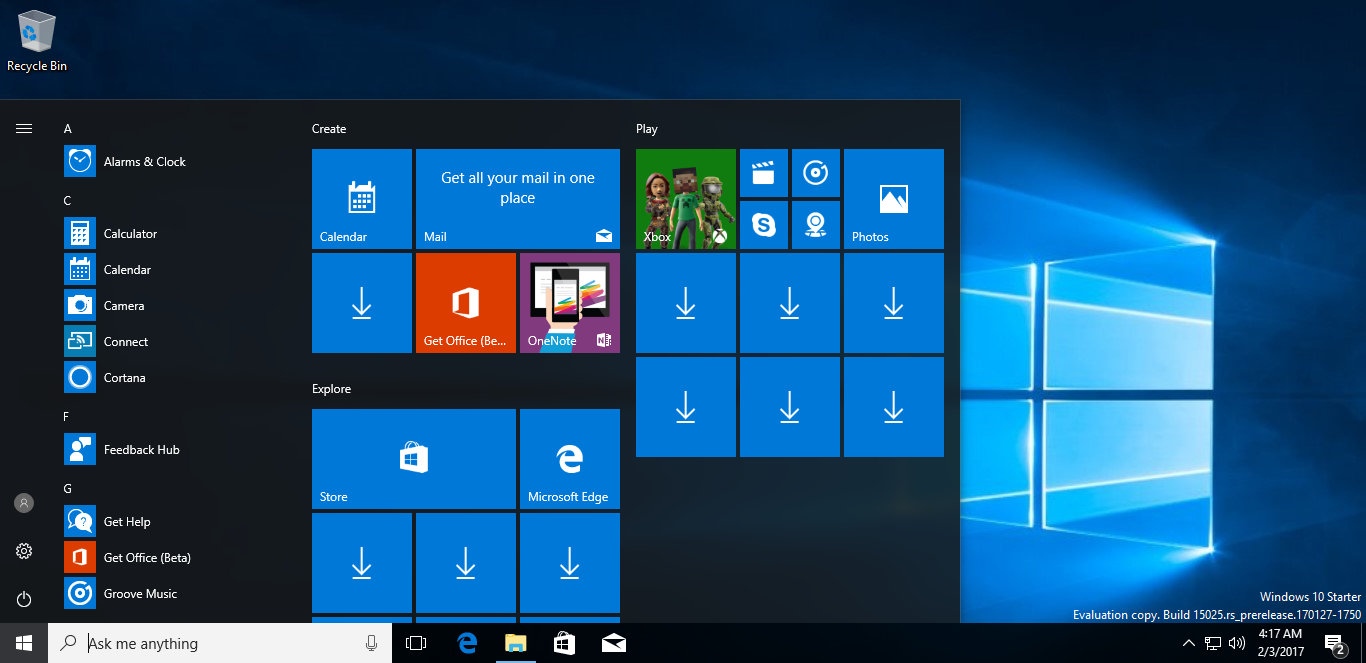Open the OneNote tile
The height and width of the screenshot is (663, 1366).
pos(570,303)
